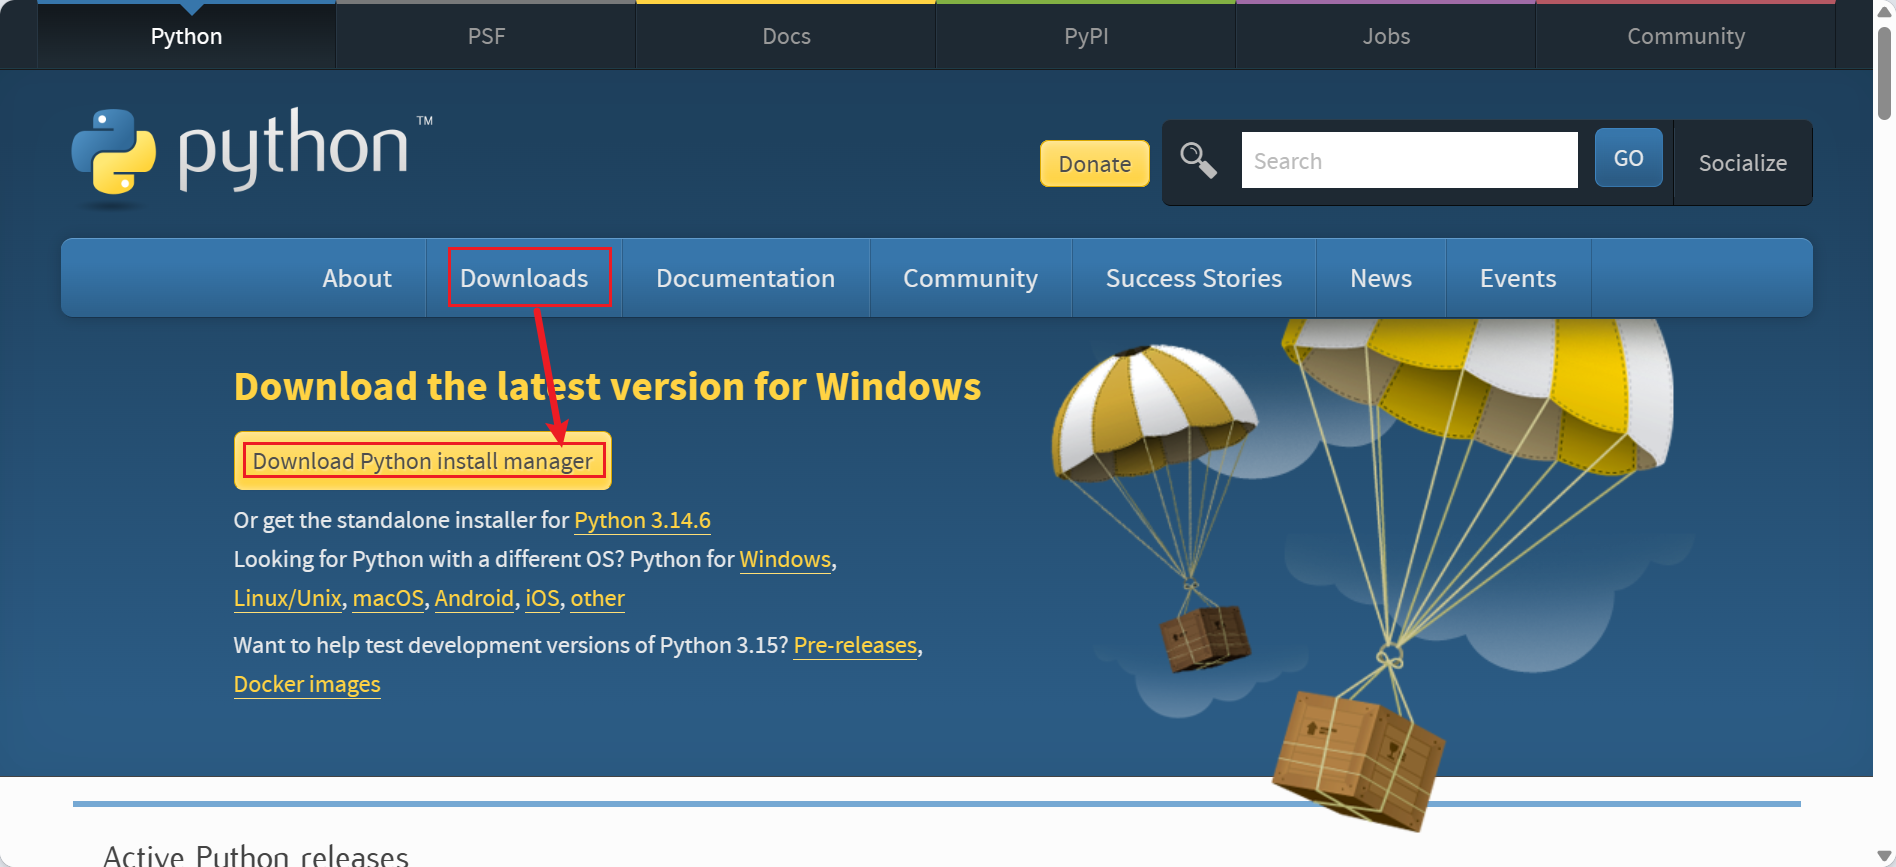The width and height of the screenshot is (1896, 867).
Task: Click the Download the latest version heading
Action: pos(608,386)
